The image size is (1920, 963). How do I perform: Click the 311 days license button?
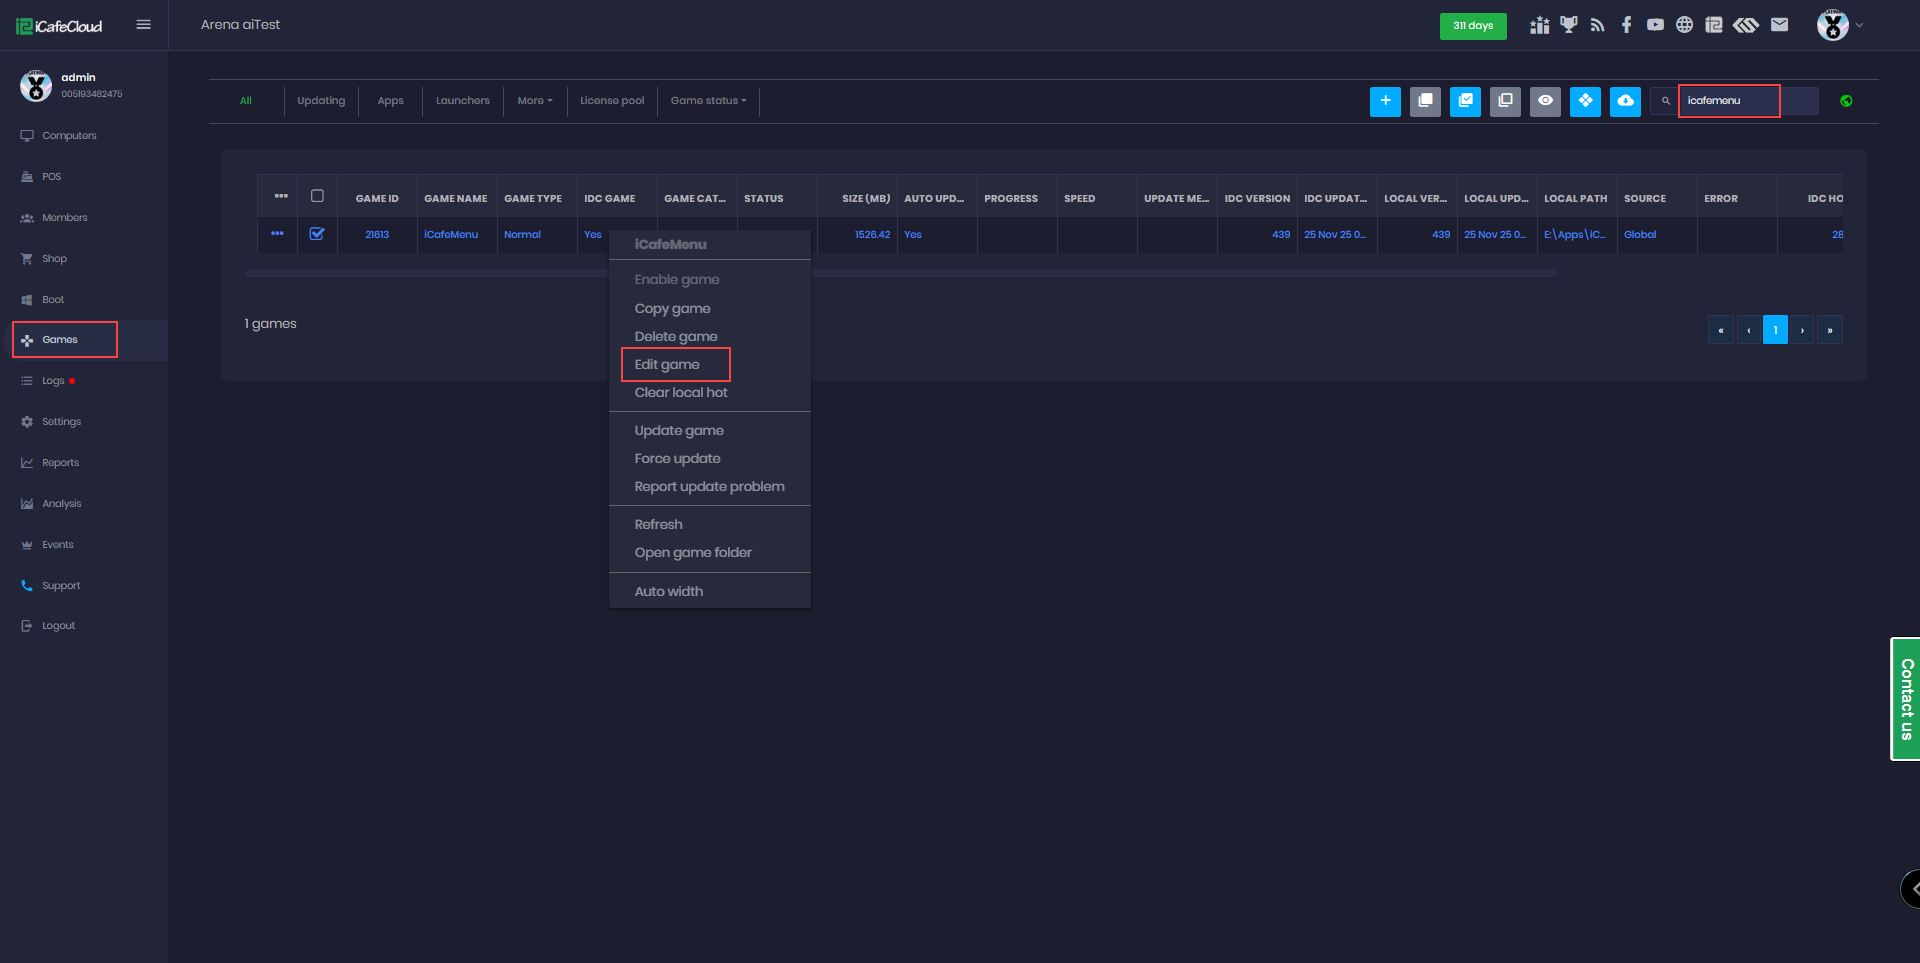tap(1472, 26)
